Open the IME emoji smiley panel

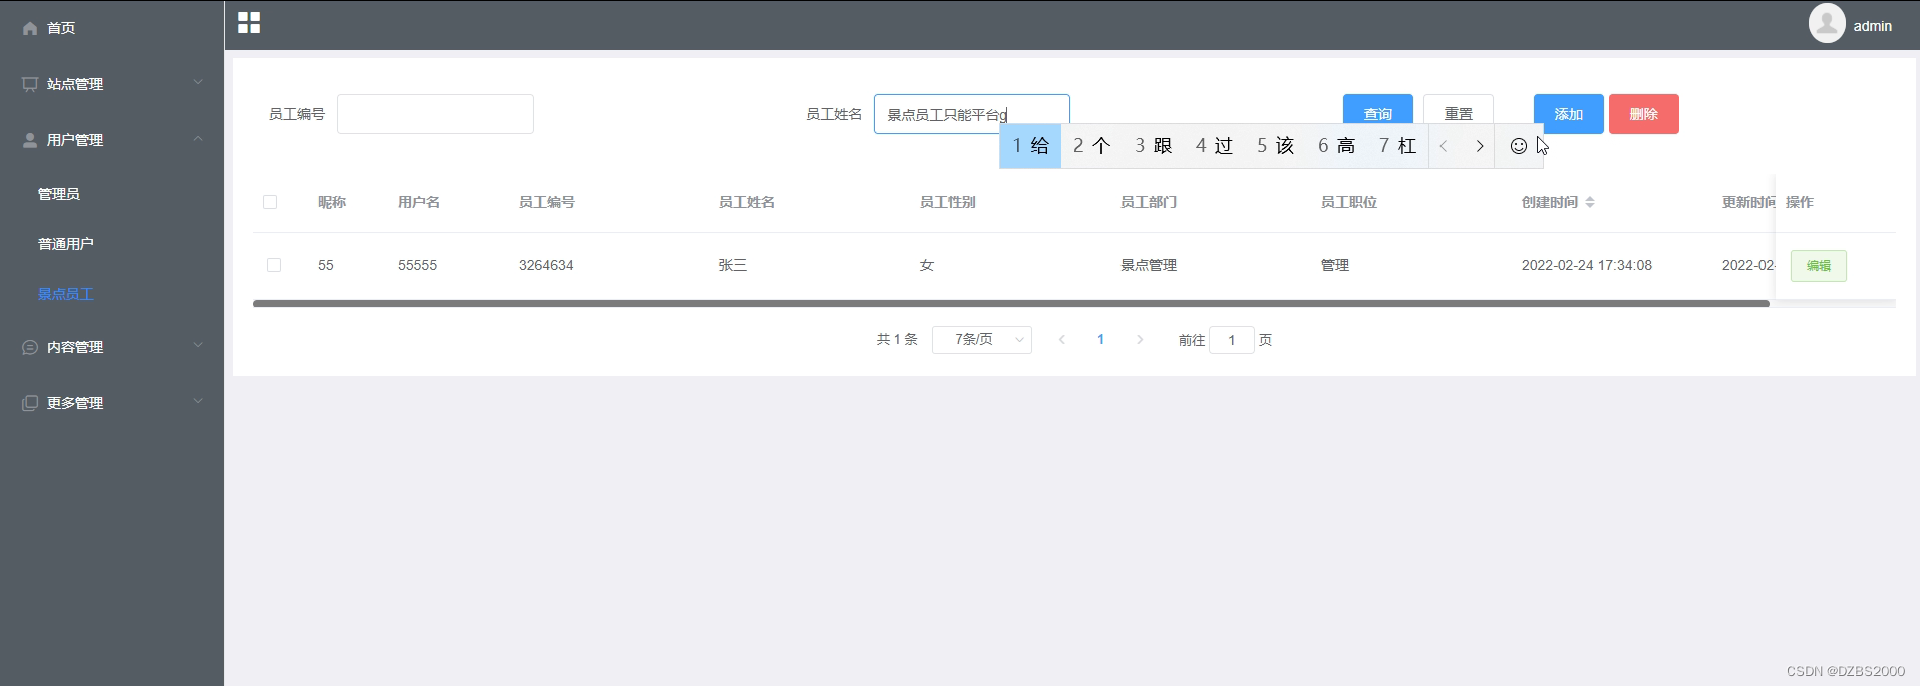pyautogui.click(x=1518, y=146)
